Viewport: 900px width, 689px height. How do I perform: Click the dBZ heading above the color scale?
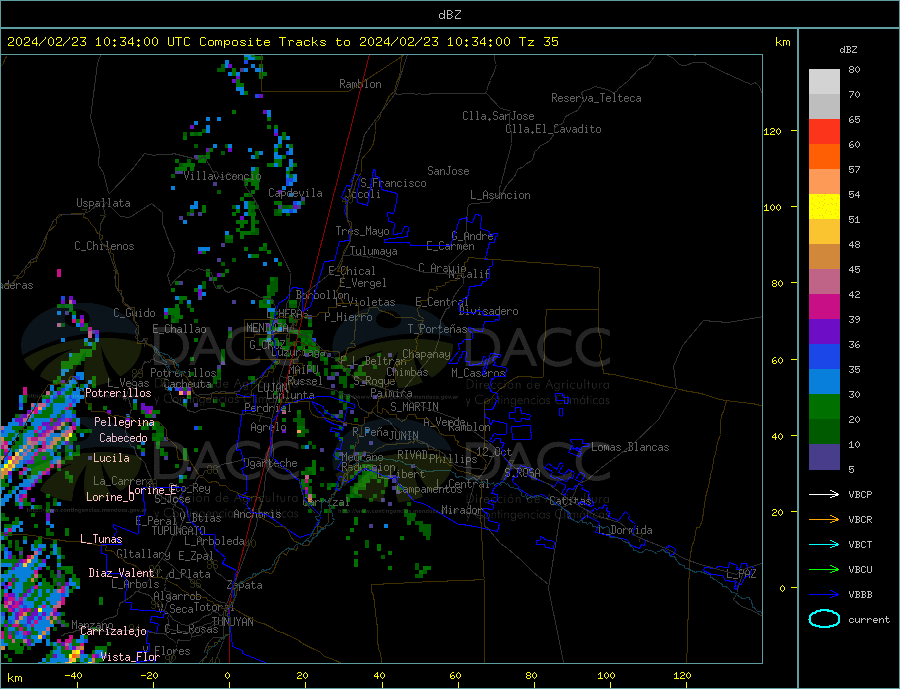848,50
